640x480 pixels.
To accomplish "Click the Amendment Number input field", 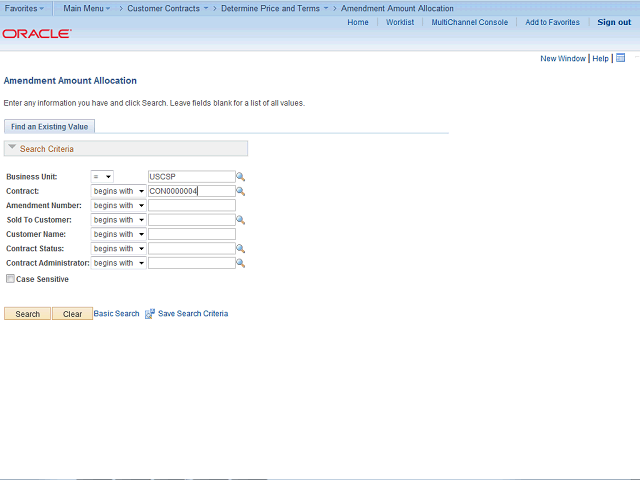I will [x=191, y=205].
